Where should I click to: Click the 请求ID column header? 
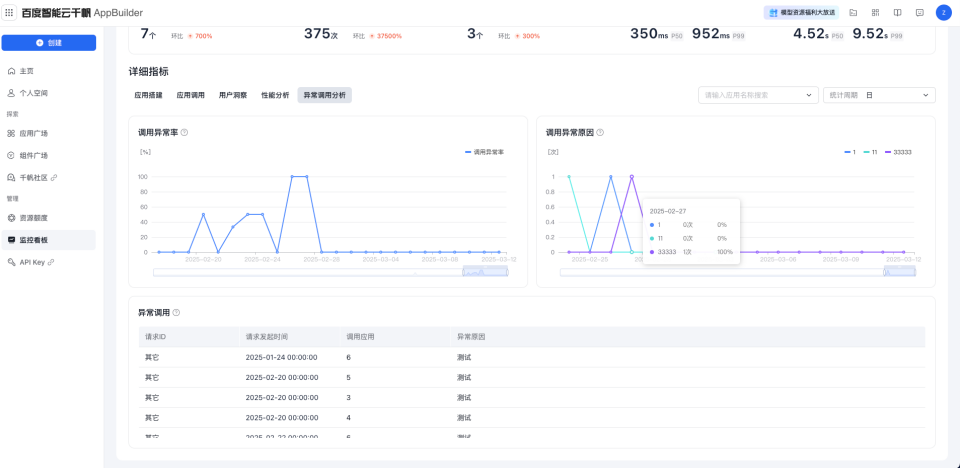pos(189,337)
